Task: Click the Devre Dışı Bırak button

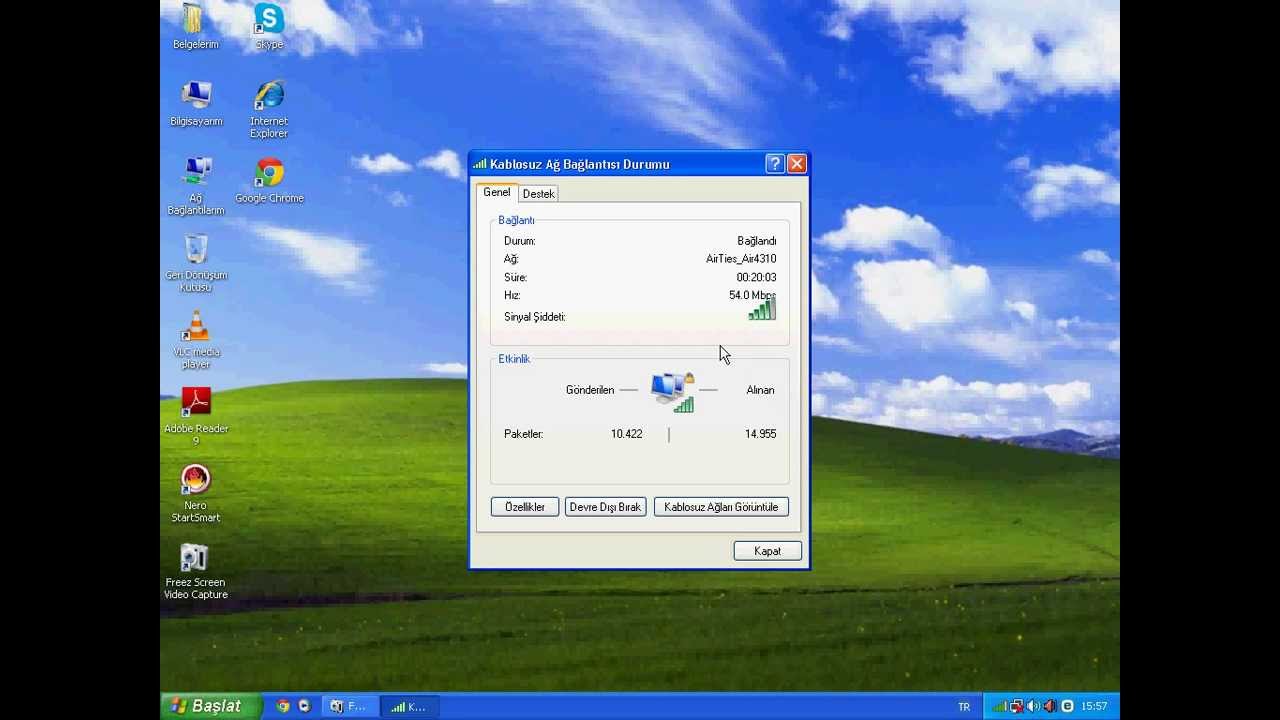Action: point(605,507)
